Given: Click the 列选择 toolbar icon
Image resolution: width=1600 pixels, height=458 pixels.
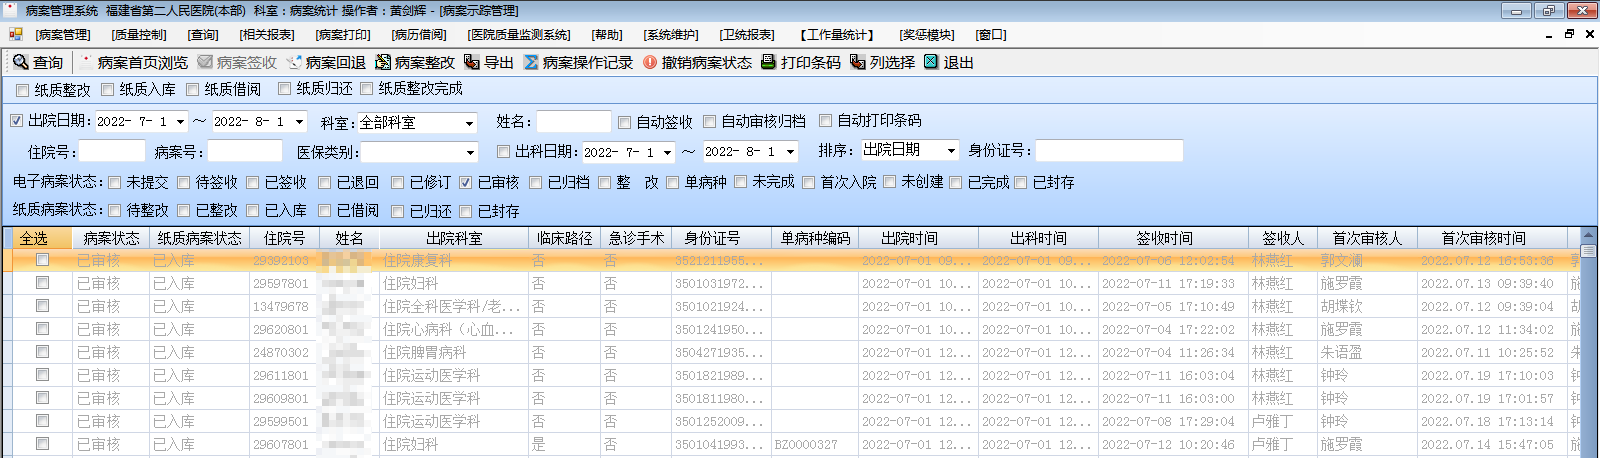Looking at the screenshot, I should pyautogui.click(x=857, y=62).
